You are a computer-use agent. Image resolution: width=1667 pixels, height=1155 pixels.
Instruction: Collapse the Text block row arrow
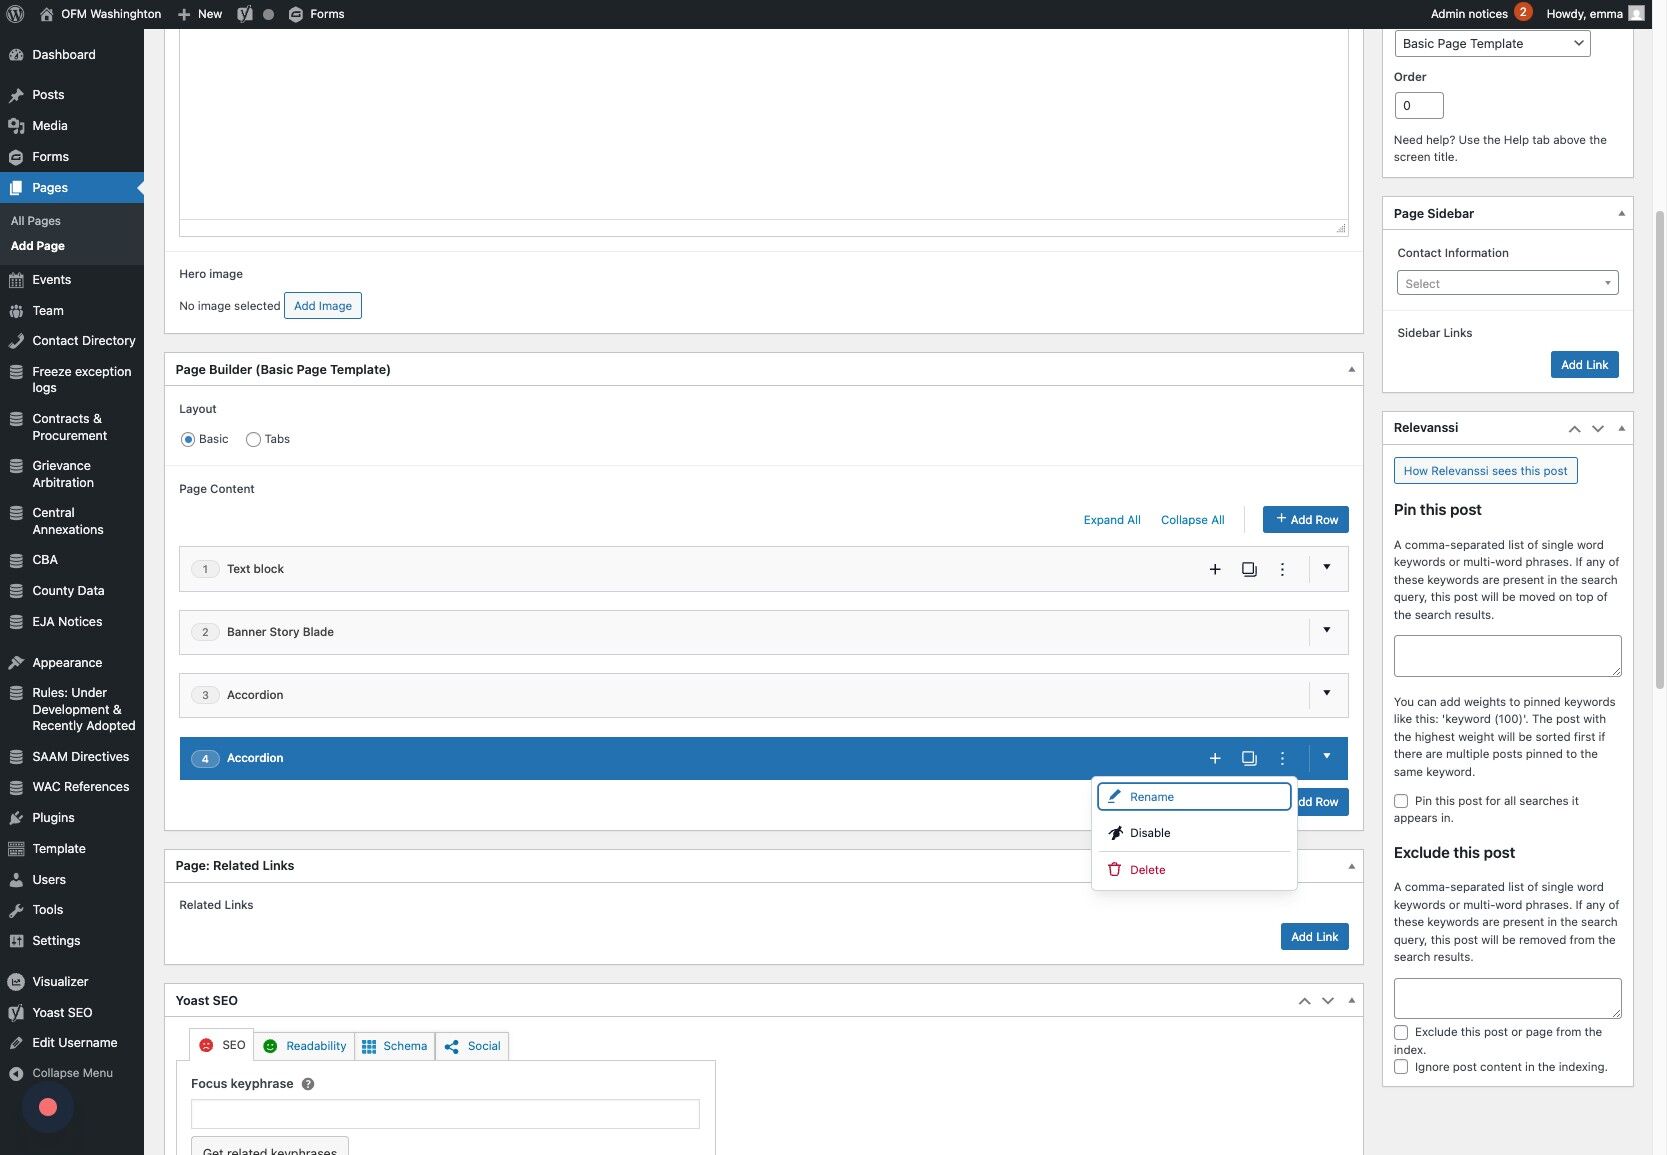click(1327, 568)
